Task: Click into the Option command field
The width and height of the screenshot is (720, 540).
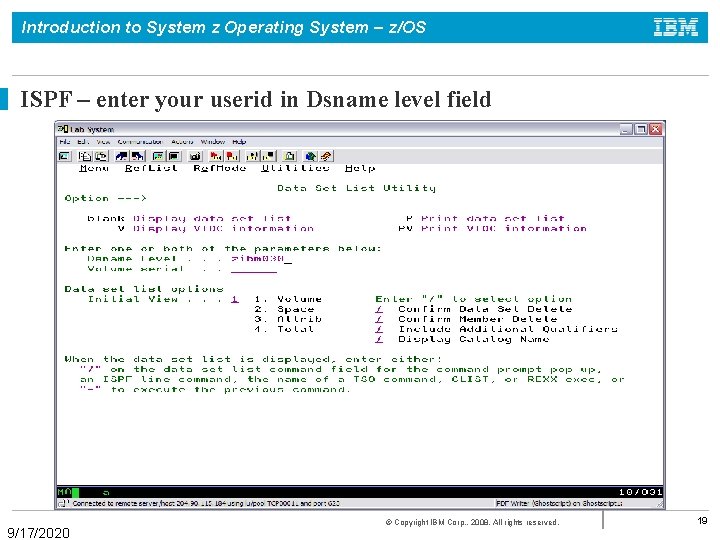Action: click(x=404, y=198)
